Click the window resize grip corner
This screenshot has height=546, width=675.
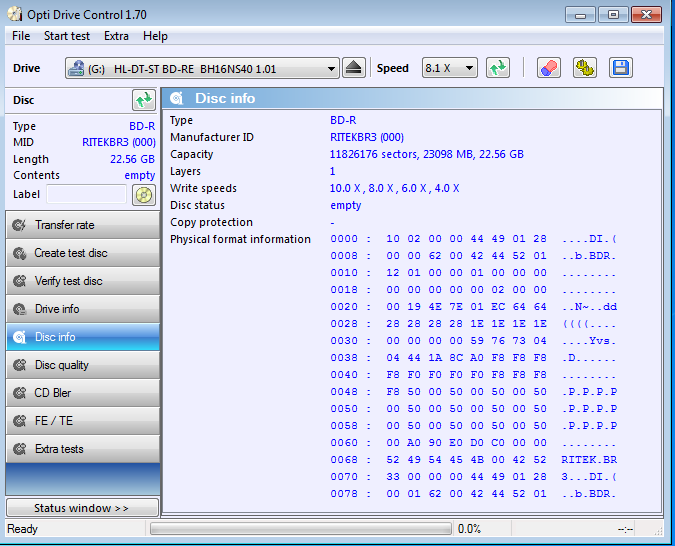658,531
